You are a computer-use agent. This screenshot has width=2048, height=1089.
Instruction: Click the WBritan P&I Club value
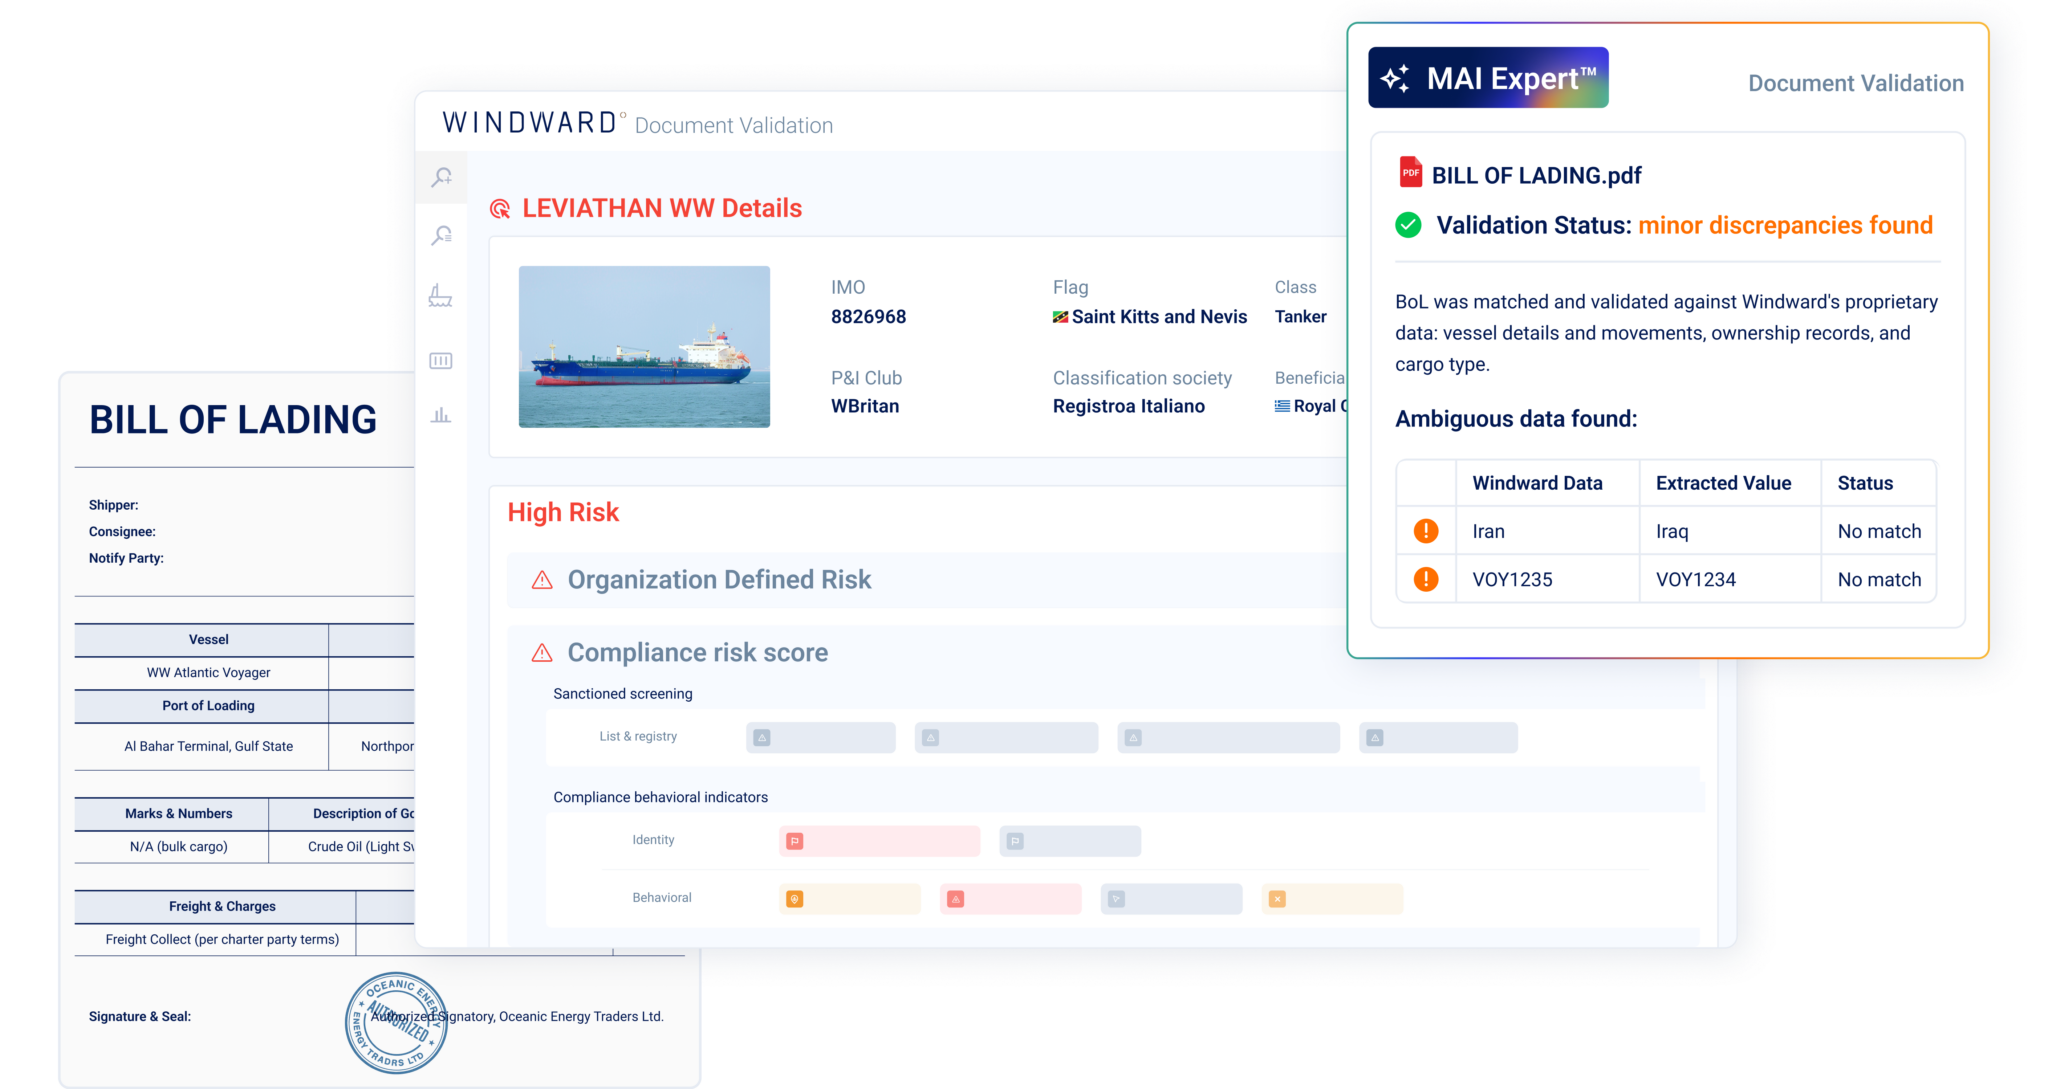tap(865, 406)
